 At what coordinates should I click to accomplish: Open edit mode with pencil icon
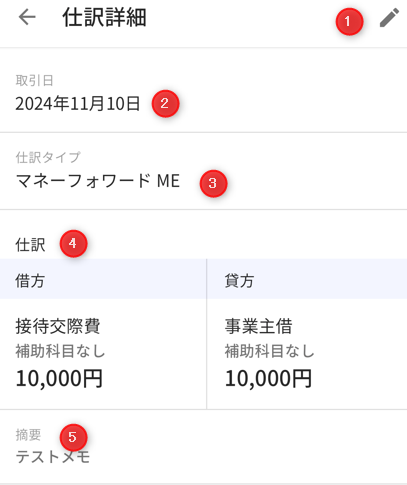click(389, 17)
